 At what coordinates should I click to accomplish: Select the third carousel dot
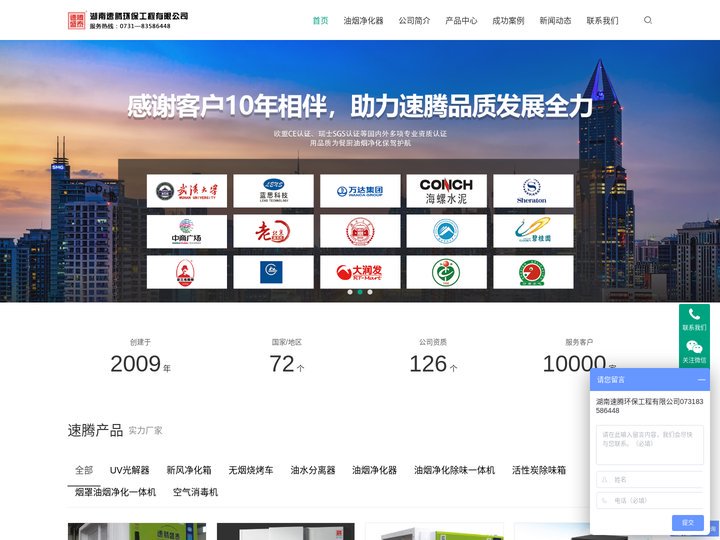pos(370,292)
